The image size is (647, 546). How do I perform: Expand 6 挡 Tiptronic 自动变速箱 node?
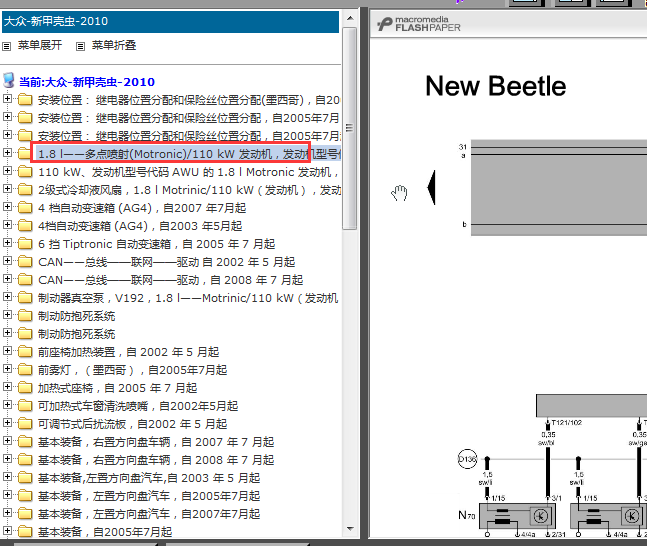7,243
